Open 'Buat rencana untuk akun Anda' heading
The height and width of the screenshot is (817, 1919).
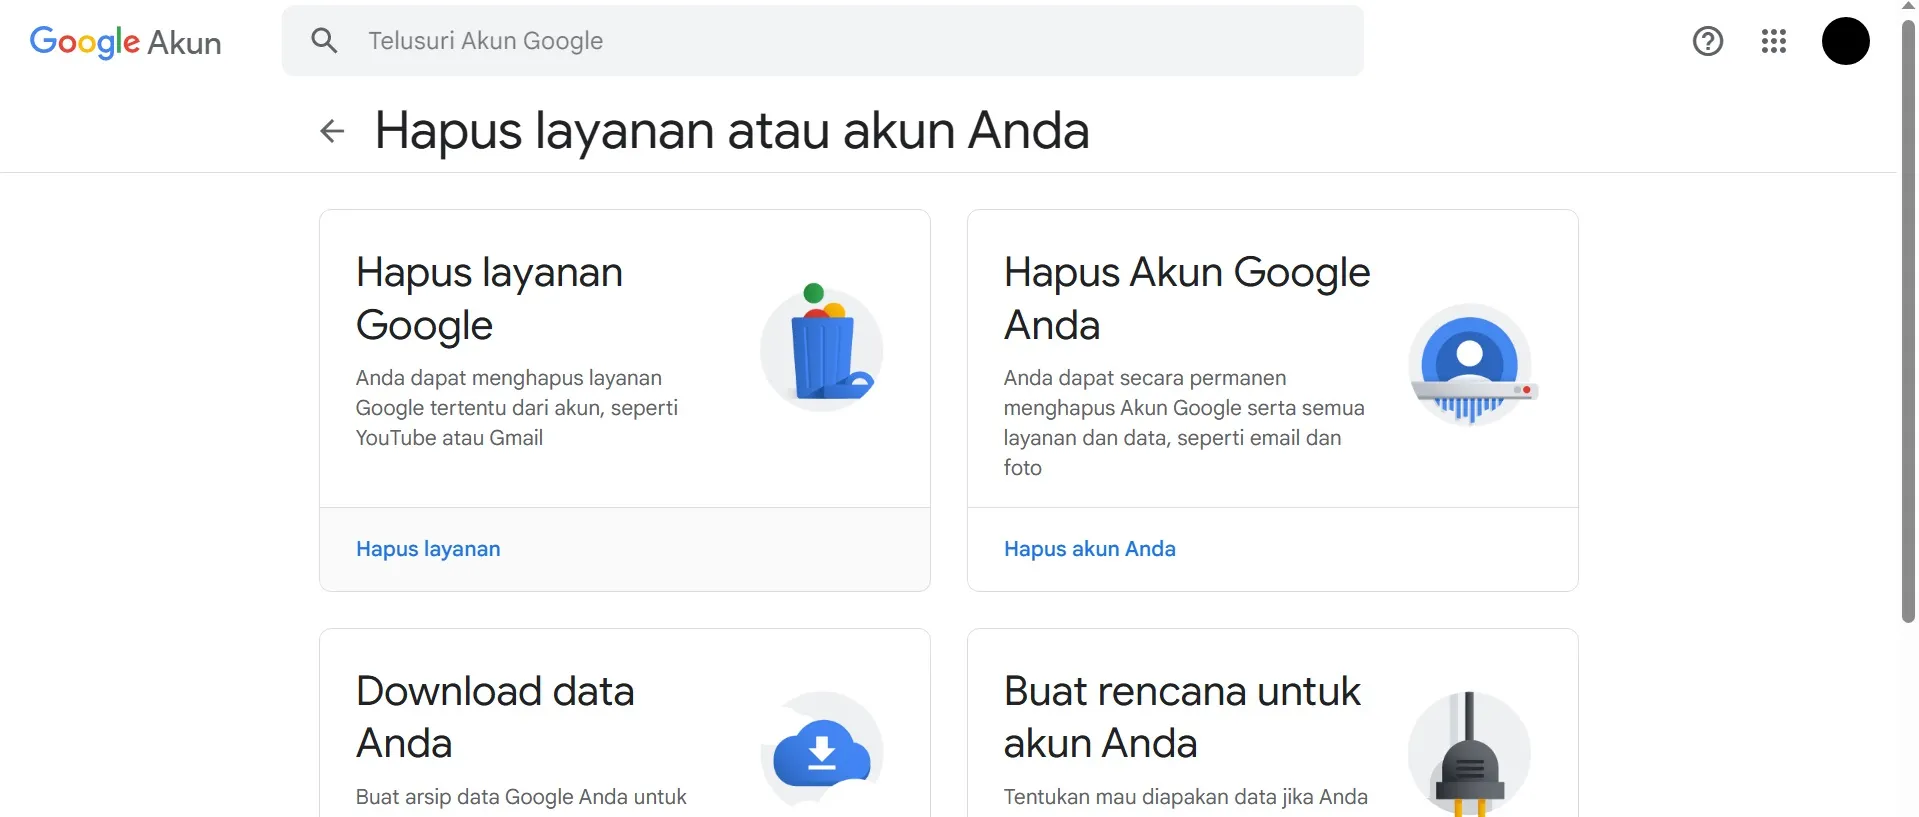(1181, 717)
